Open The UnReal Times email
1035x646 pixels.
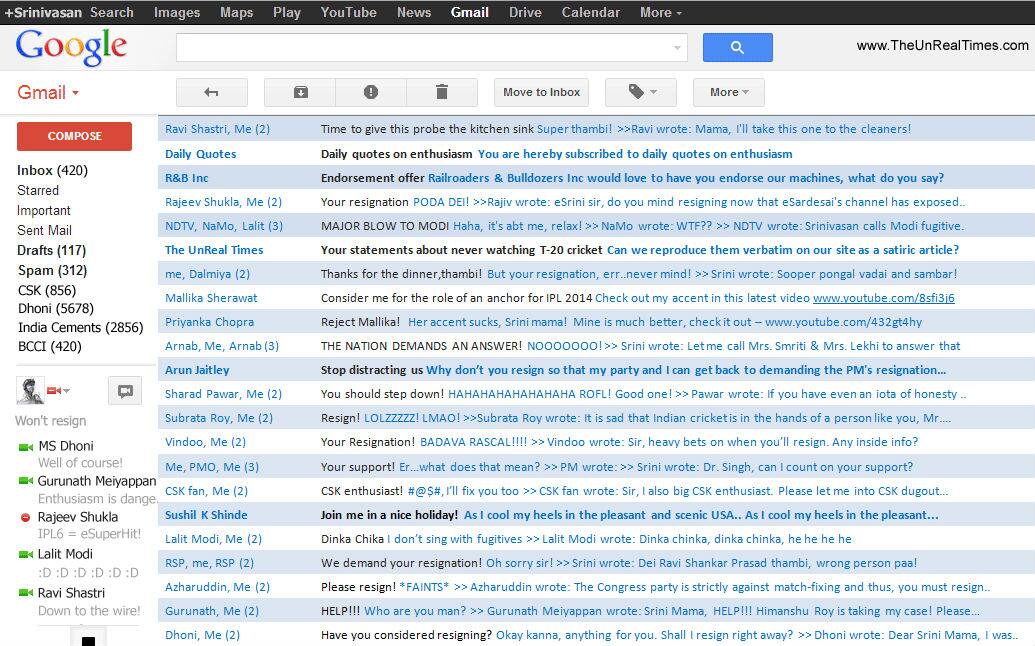(596, 250)
